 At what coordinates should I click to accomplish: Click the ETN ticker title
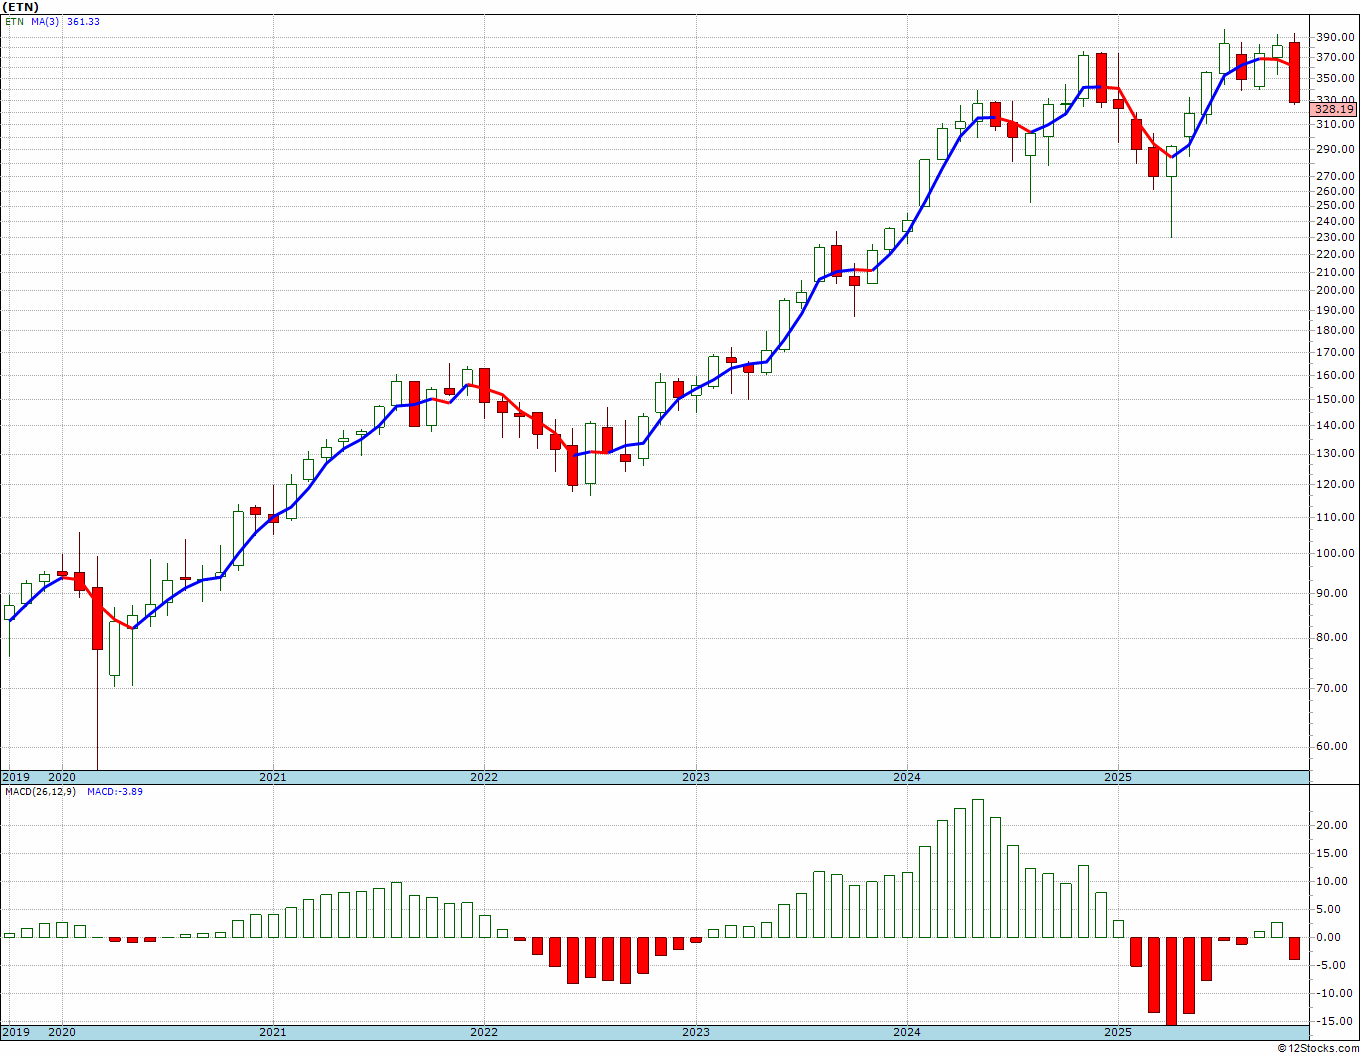pyautogui.click(x=21, y=7)
